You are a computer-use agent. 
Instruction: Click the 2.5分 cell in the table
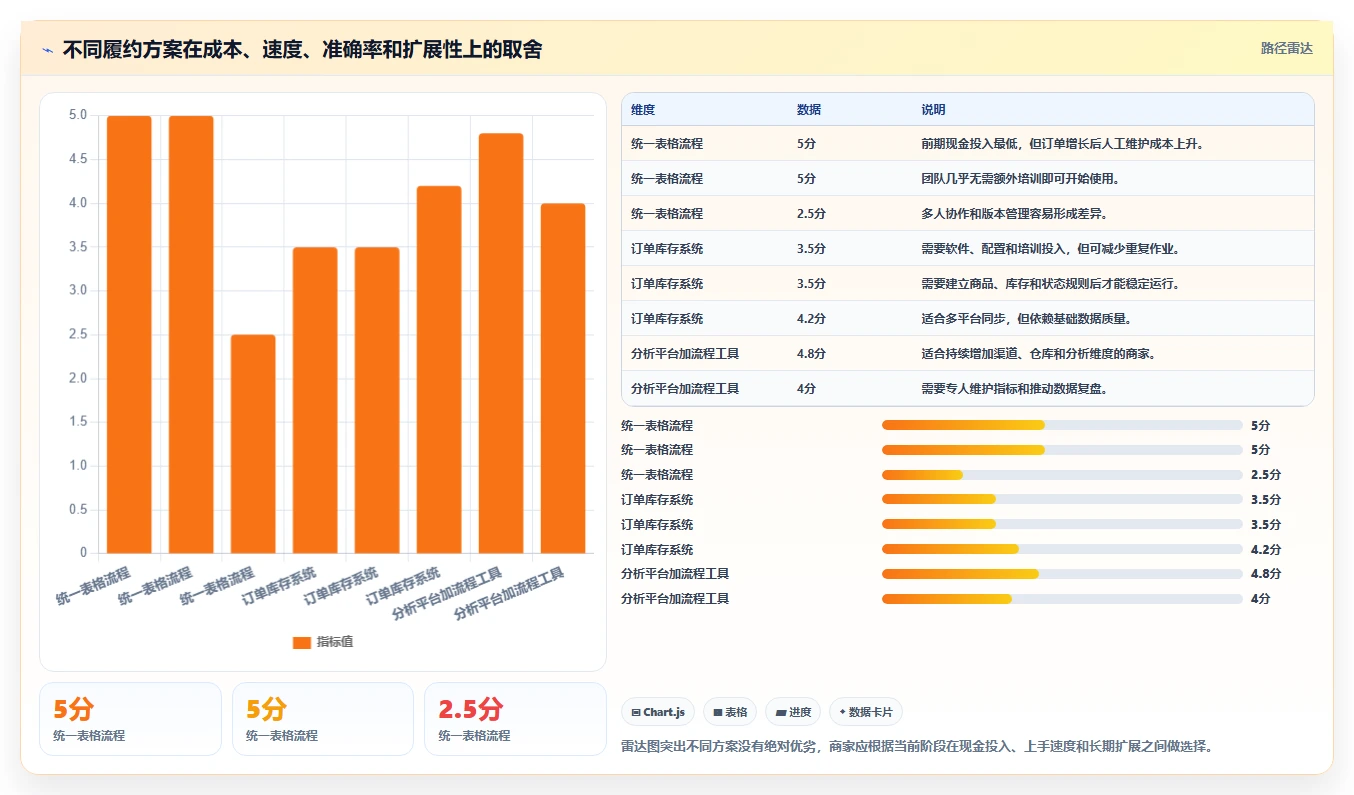pos(811,214)
